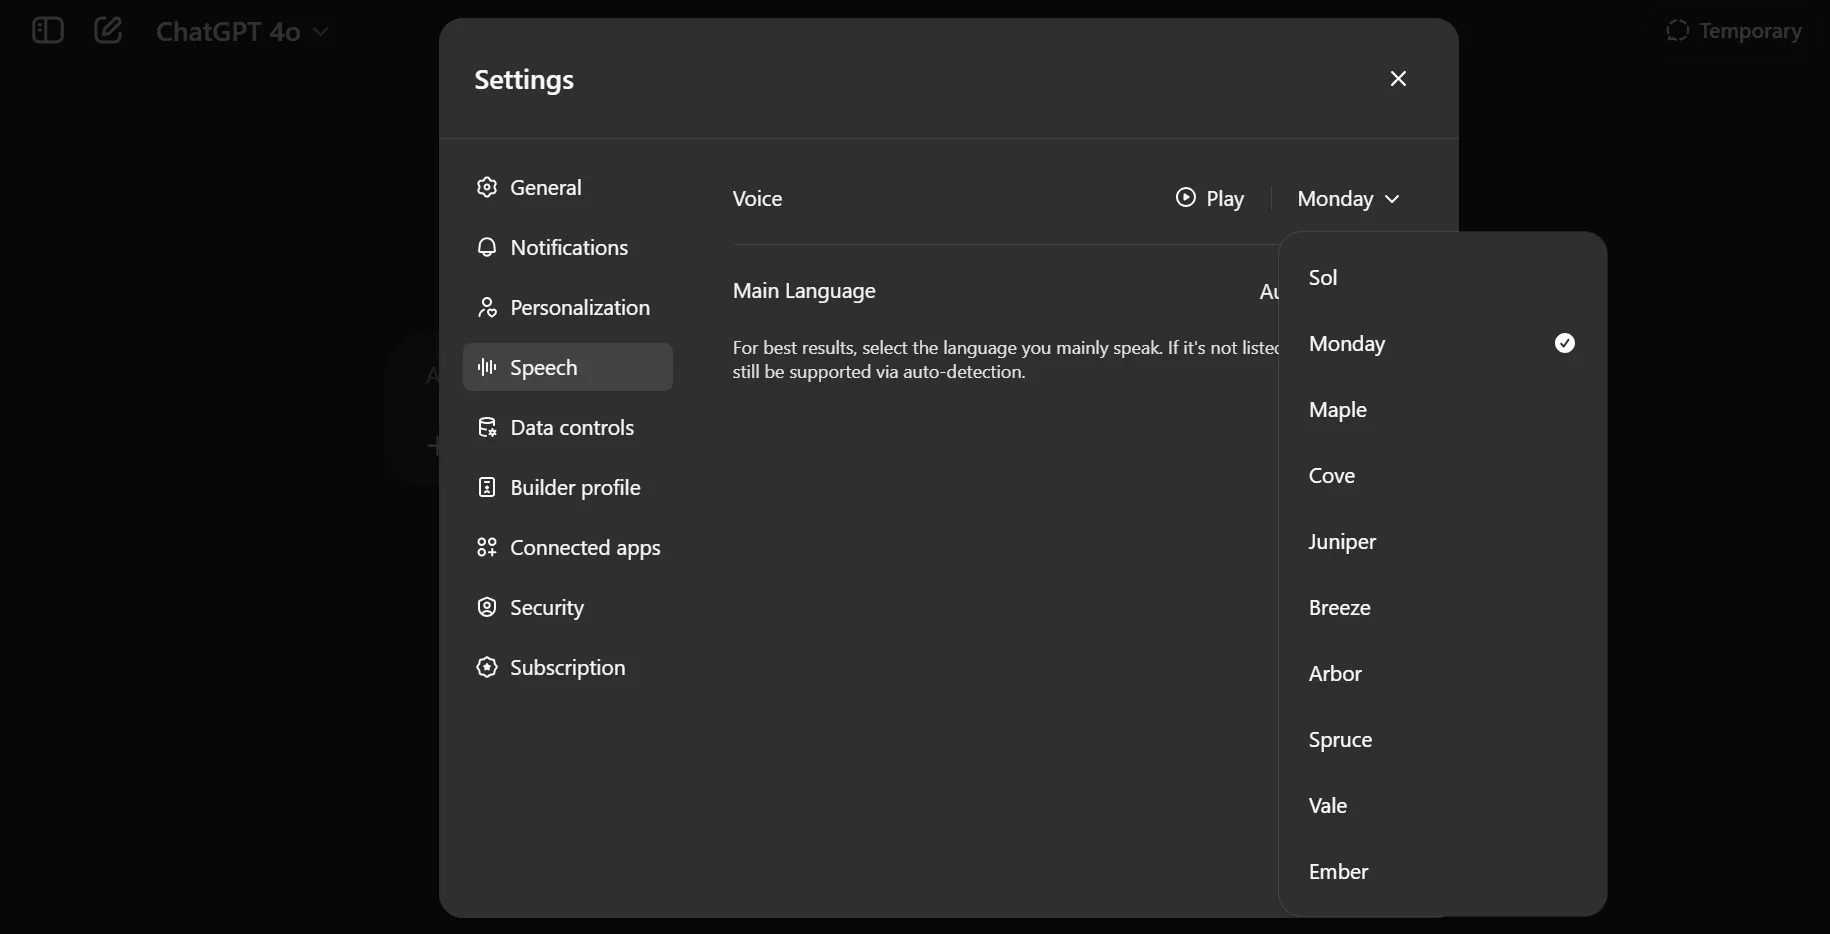Expand the Monday voice dropdown
This screenshot has height=934, width=1830.
(x=1349, y=198)
